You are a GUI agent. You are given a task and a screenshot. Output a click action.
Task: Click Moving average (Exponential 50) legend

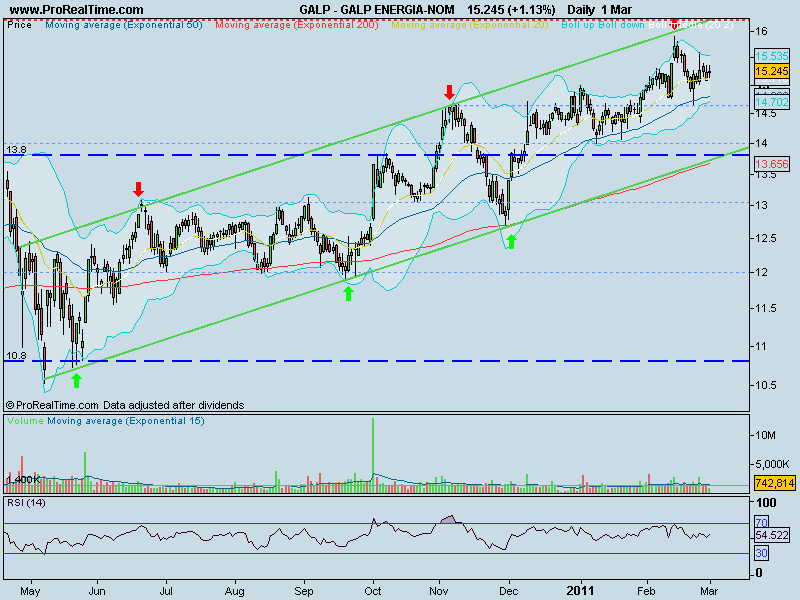click(x=124, y=24)
